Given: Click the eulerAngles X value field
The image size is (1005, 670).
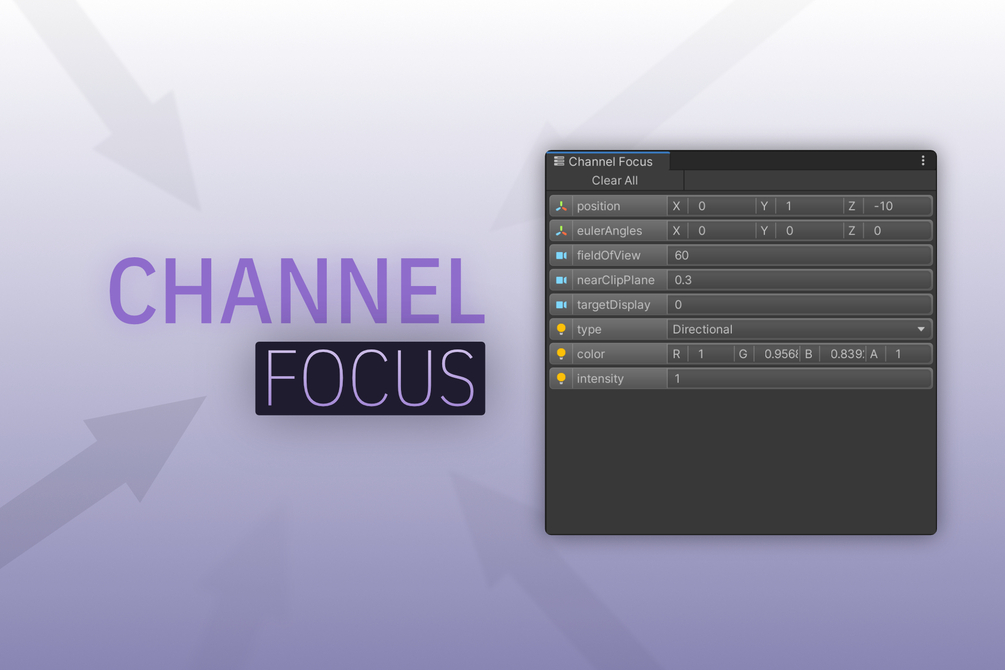Looking at the screenshot, I should [x=722, y=231].
